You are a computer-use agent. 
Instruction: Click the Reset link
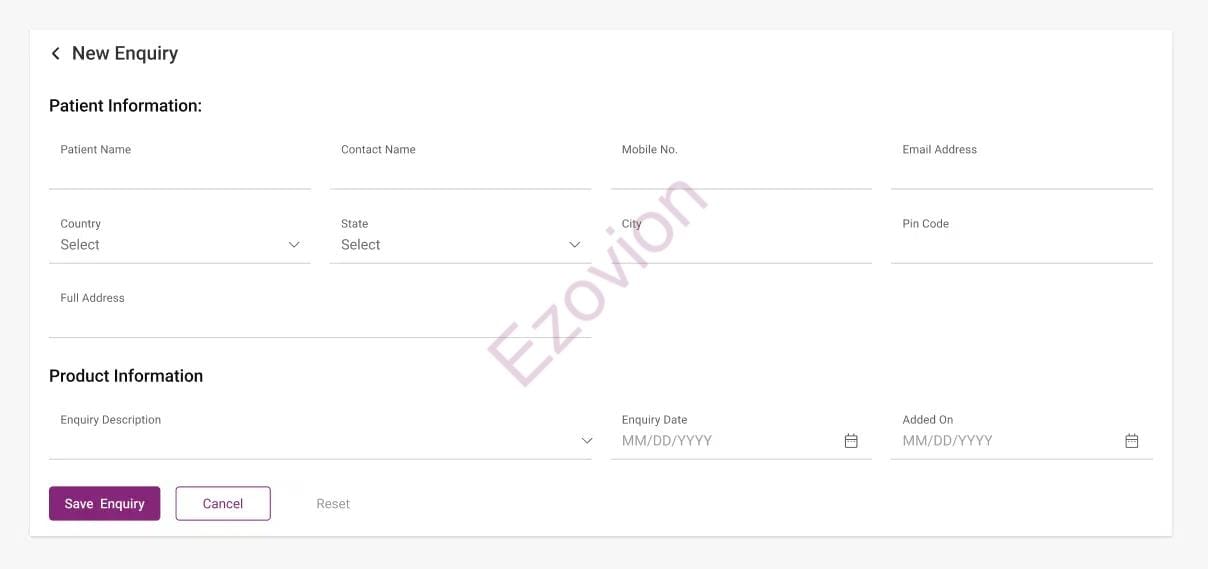point(333,504)
